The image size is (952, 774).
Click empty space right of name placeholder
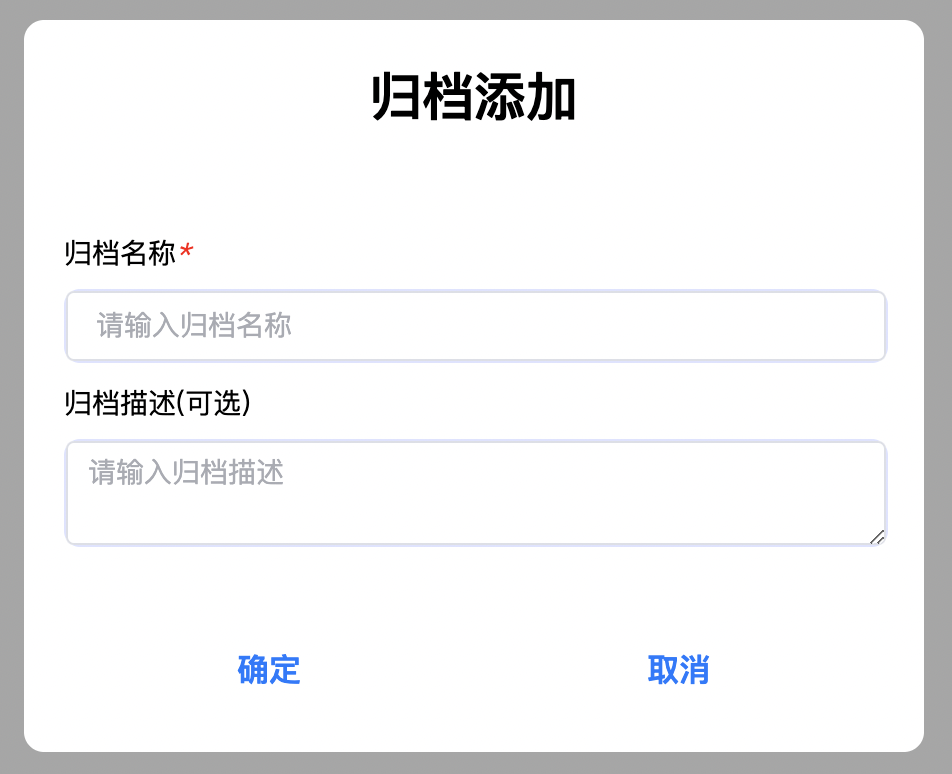tap(600, 326)
